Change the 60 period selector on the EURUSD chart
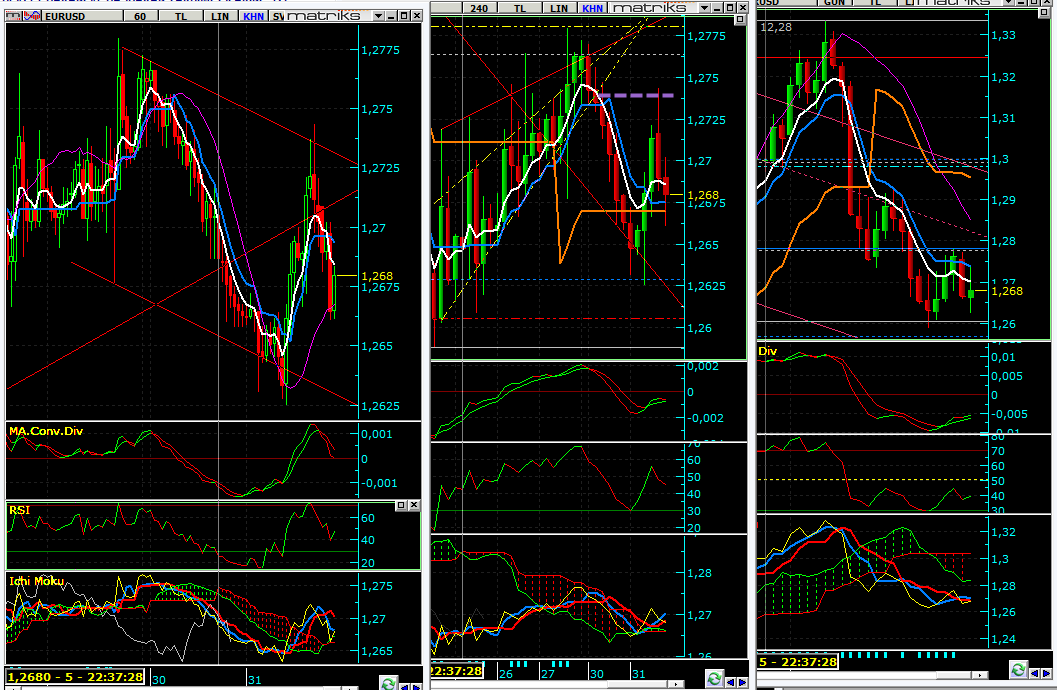The image size is (1057, 690). pos(139,16)
